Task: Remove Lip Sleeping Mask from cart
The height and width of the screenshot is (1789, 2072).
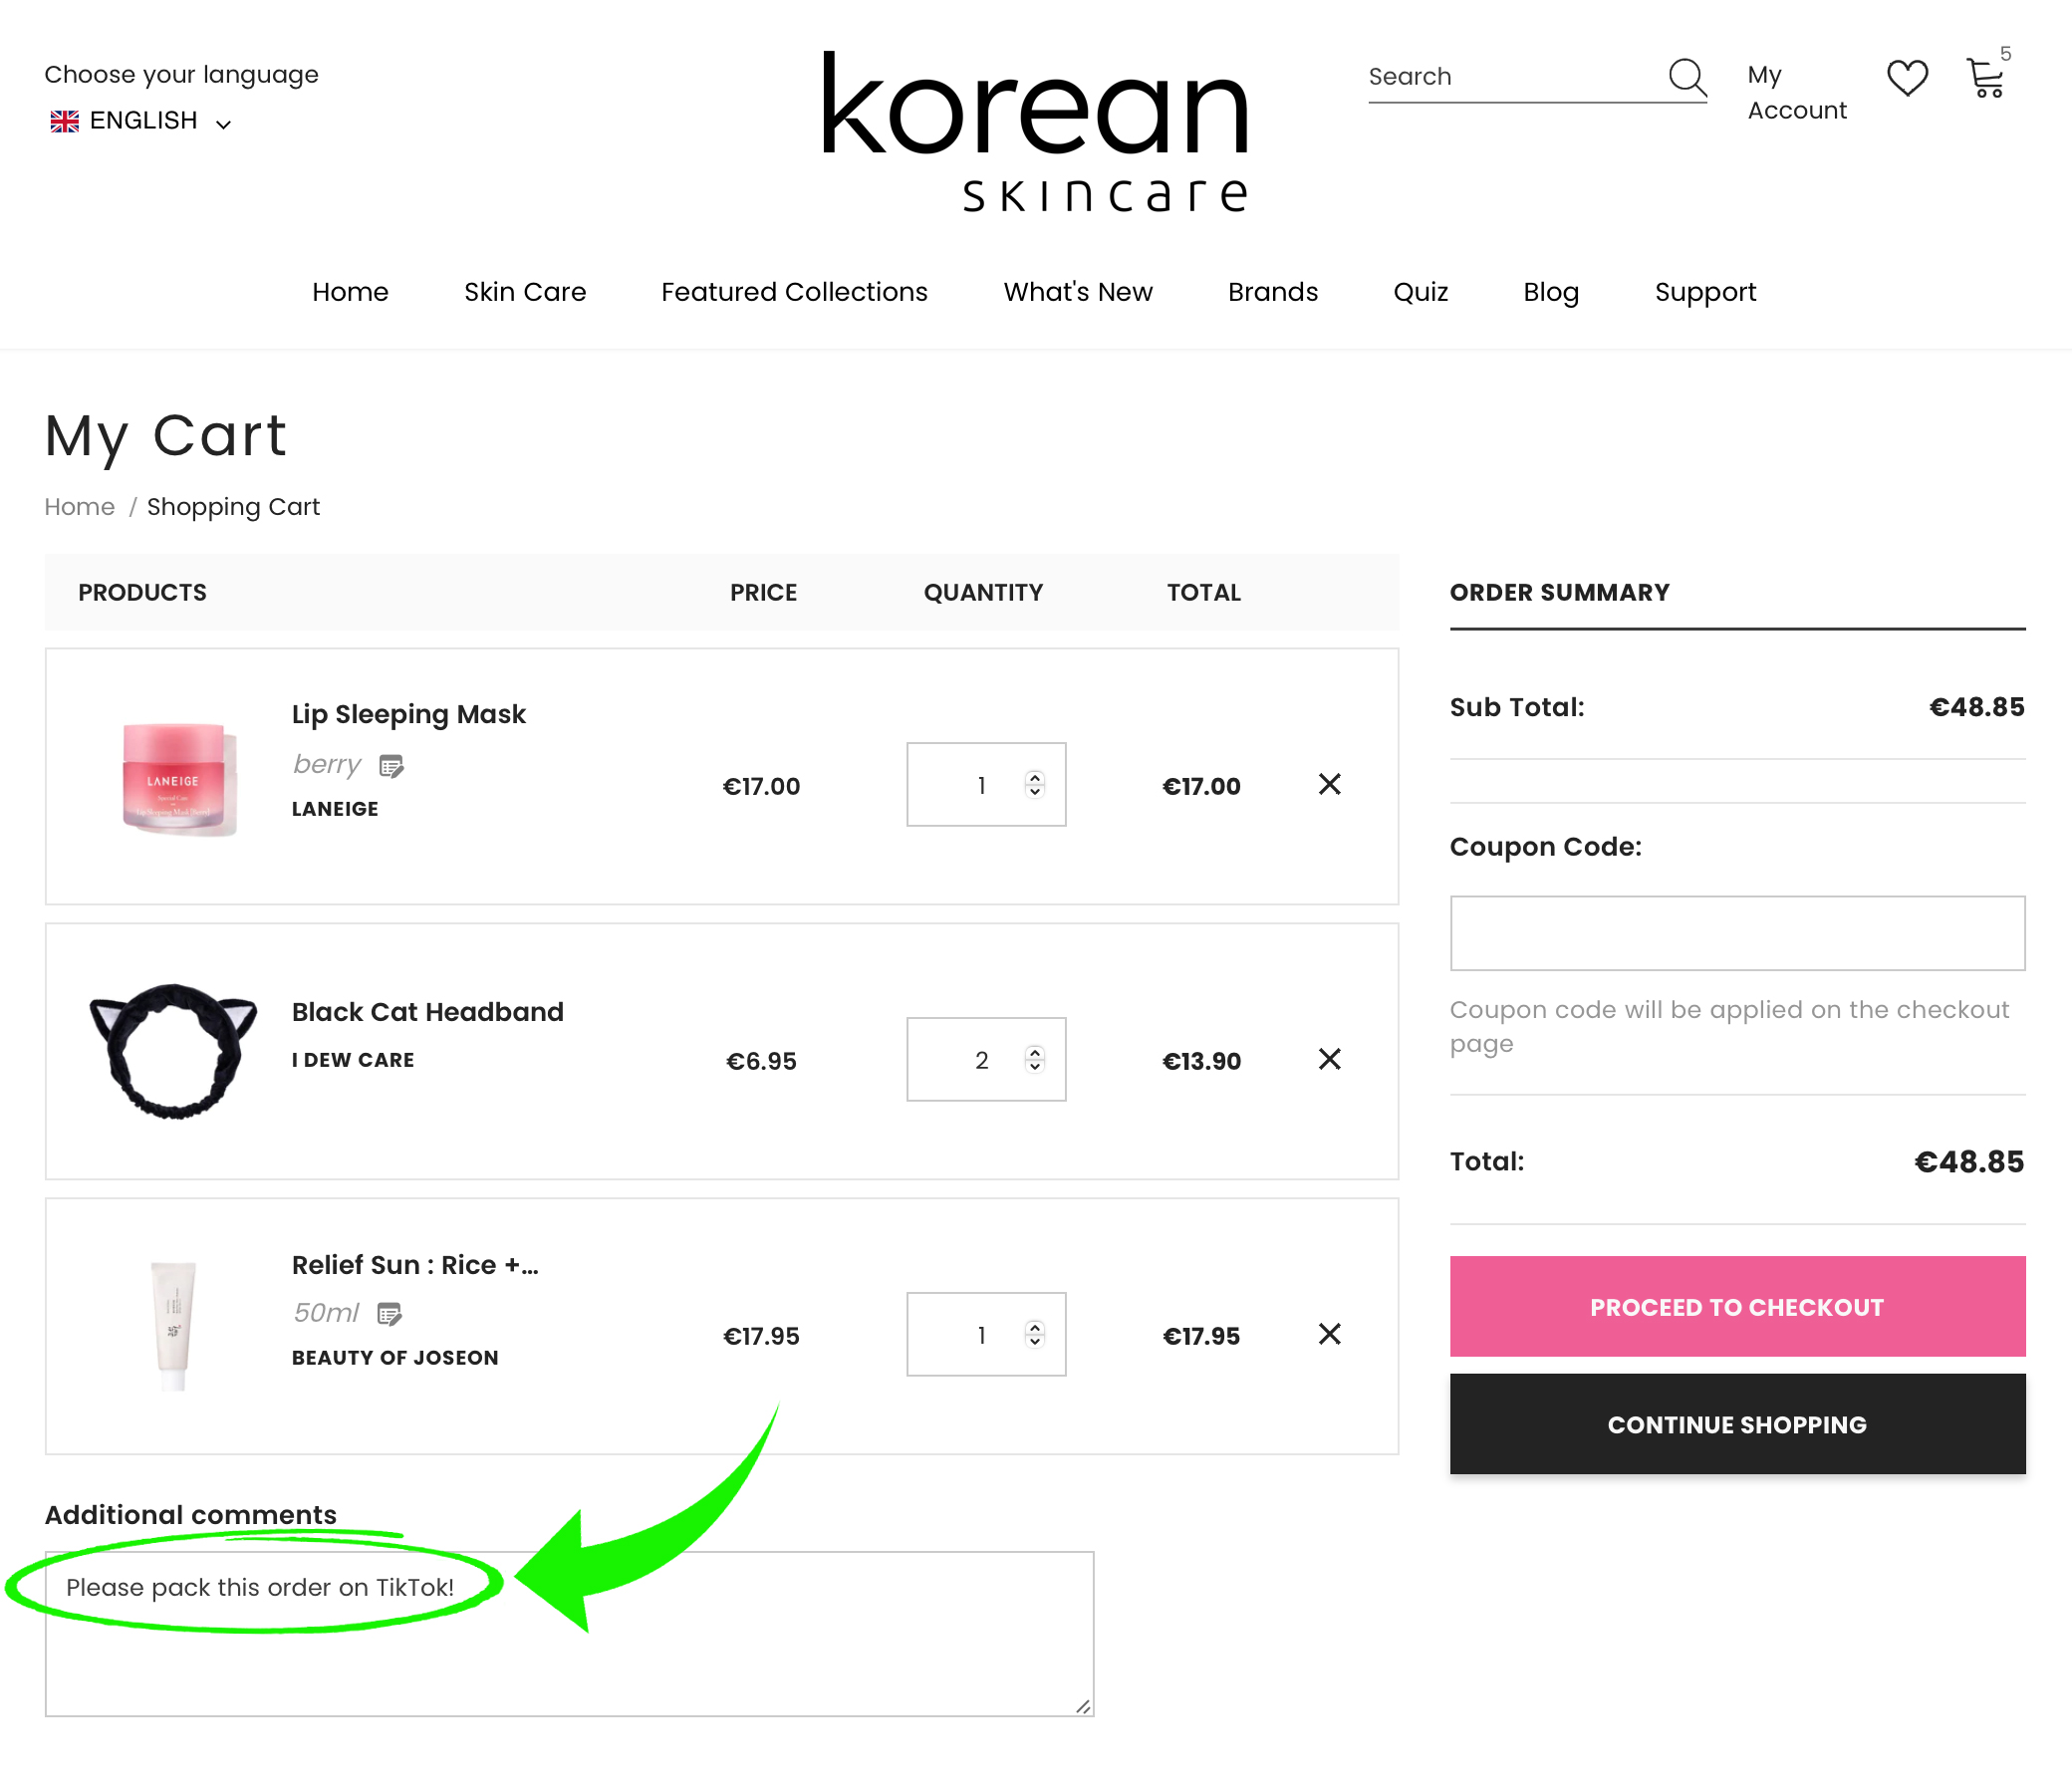Action: point(1329,784)
